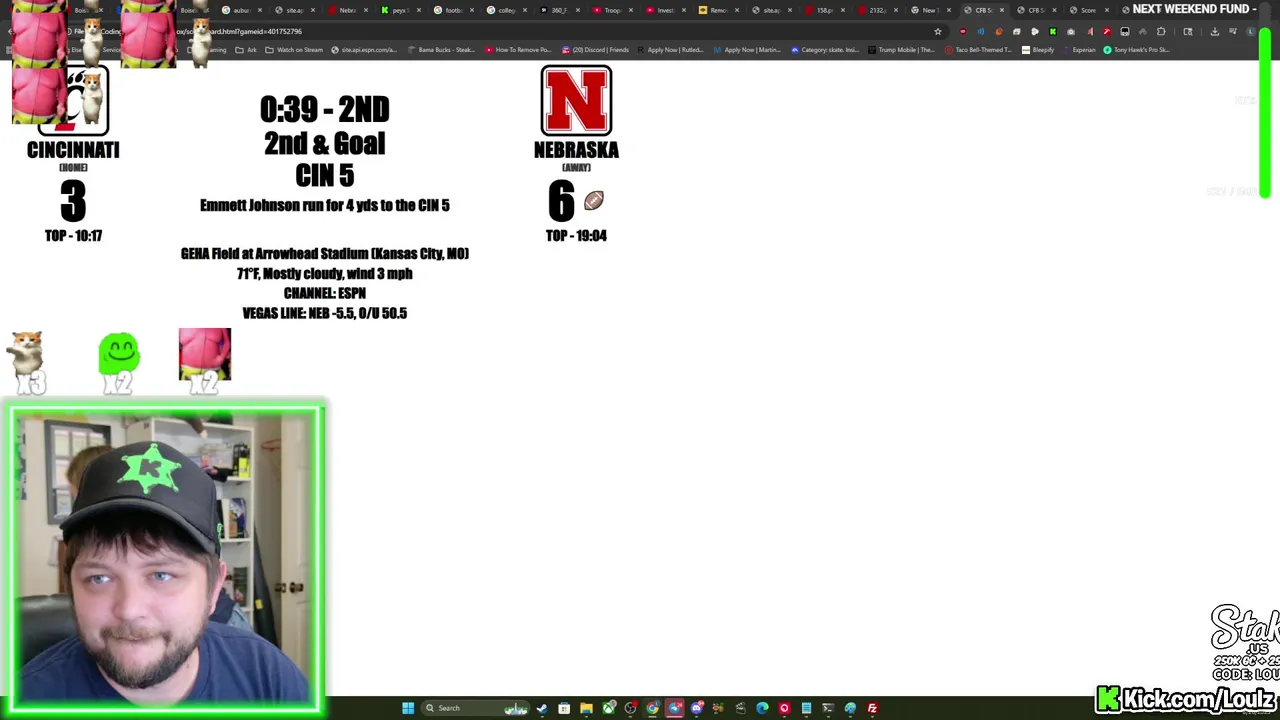Click the CINCINNATI team name
This screenshot has height=720, width=1280.
[x=73, y=150]
